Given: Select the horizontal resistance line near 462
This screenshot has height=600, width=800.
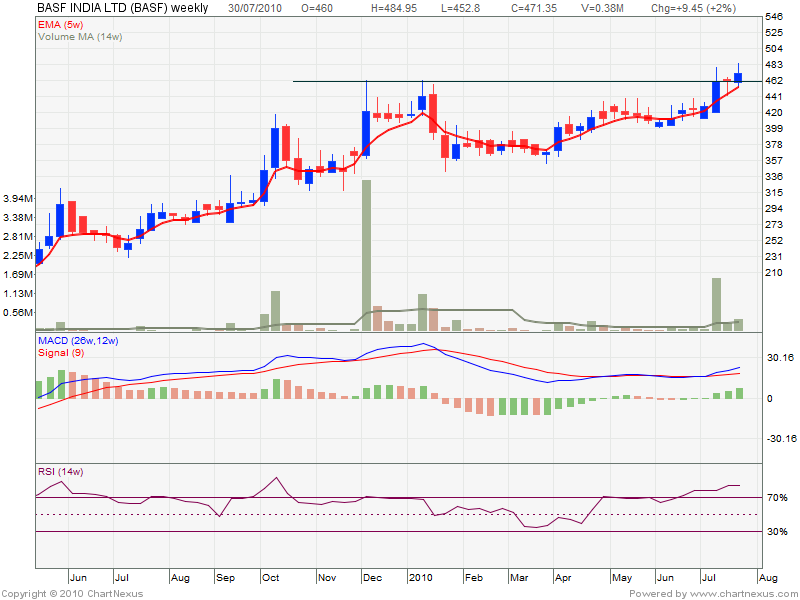Looking at the screenshot, I should pos(500,81).
